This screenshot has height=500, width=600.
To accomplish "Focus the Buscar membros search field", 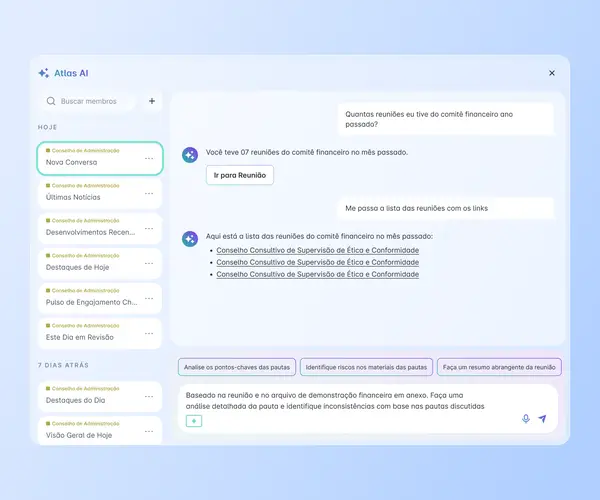I will pos(87,101).
